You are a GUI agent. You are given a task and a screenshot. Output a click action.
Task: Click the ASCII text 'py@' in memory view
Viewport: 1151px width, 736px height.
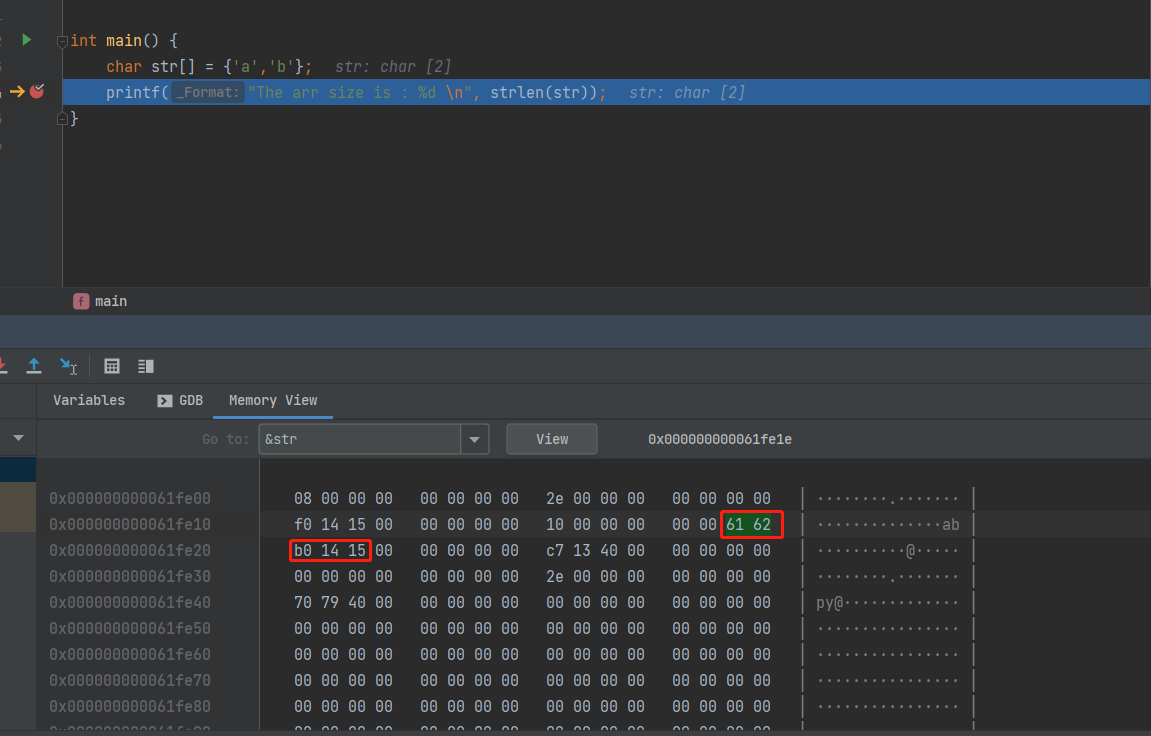[829, 603]
